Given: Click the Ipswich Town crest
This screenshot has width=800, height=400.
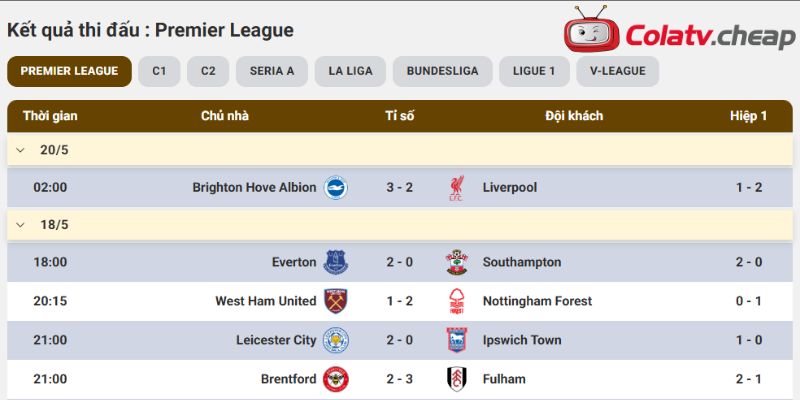Looking at the screenshot, I should coord(457,340).
